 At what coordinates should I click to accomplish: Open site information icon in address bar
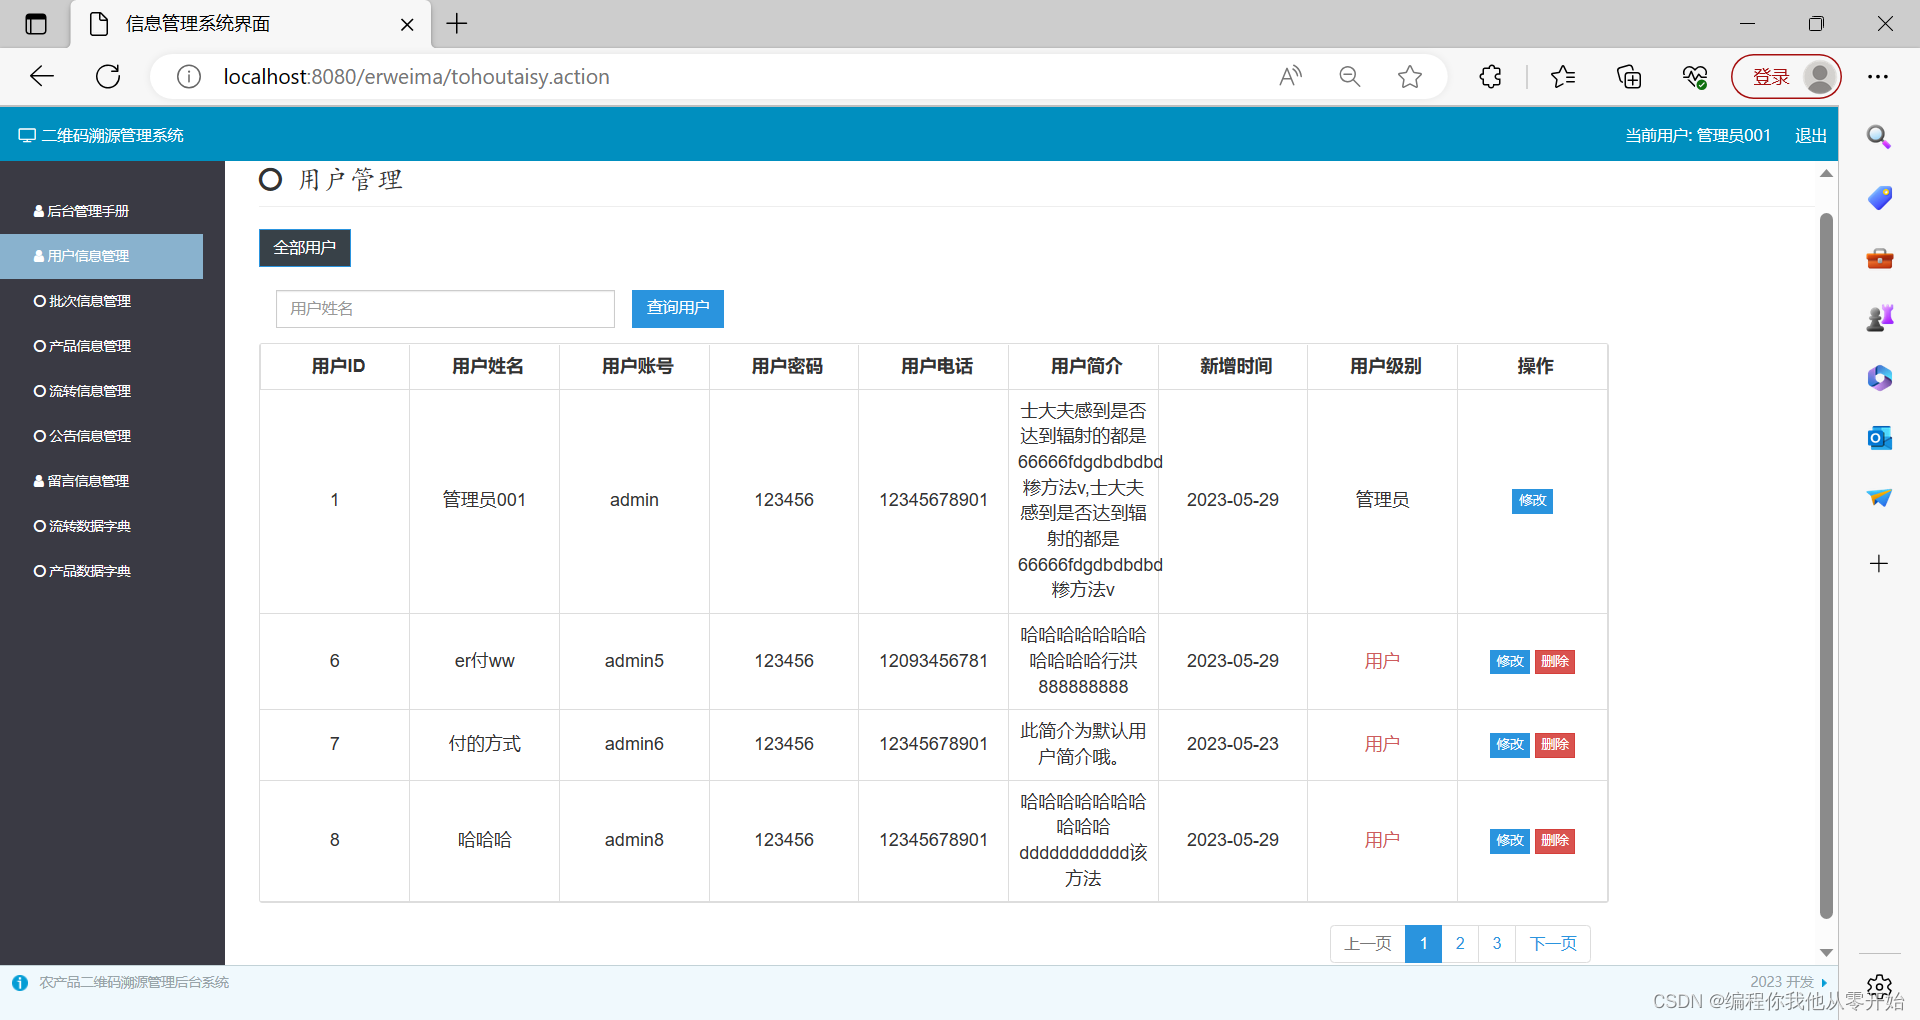coord(189,77)
